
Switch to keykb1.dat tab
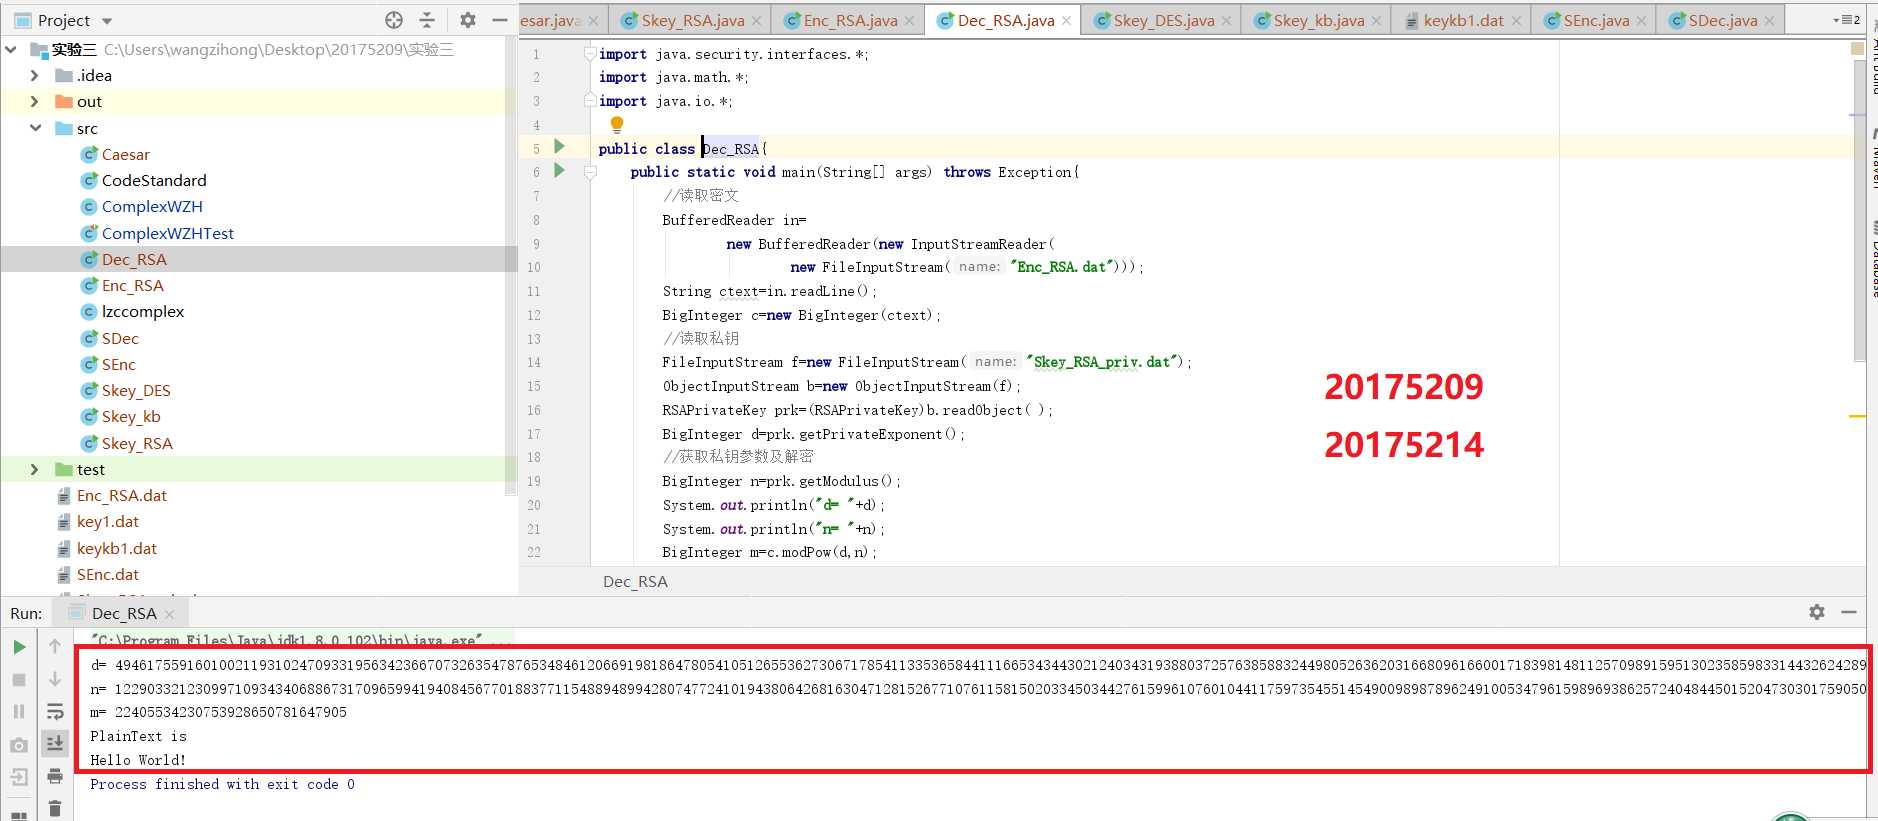point(1463,20)
